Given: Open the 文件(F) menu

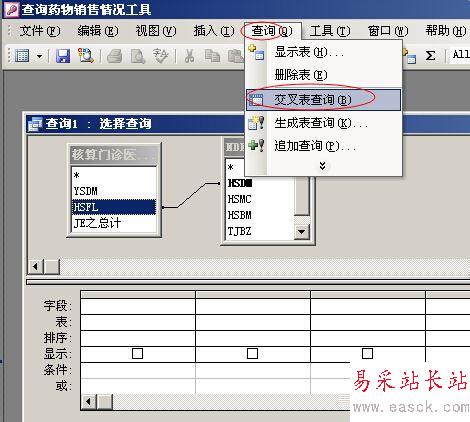Looking at the screenshot, I should tap(40, 31).
